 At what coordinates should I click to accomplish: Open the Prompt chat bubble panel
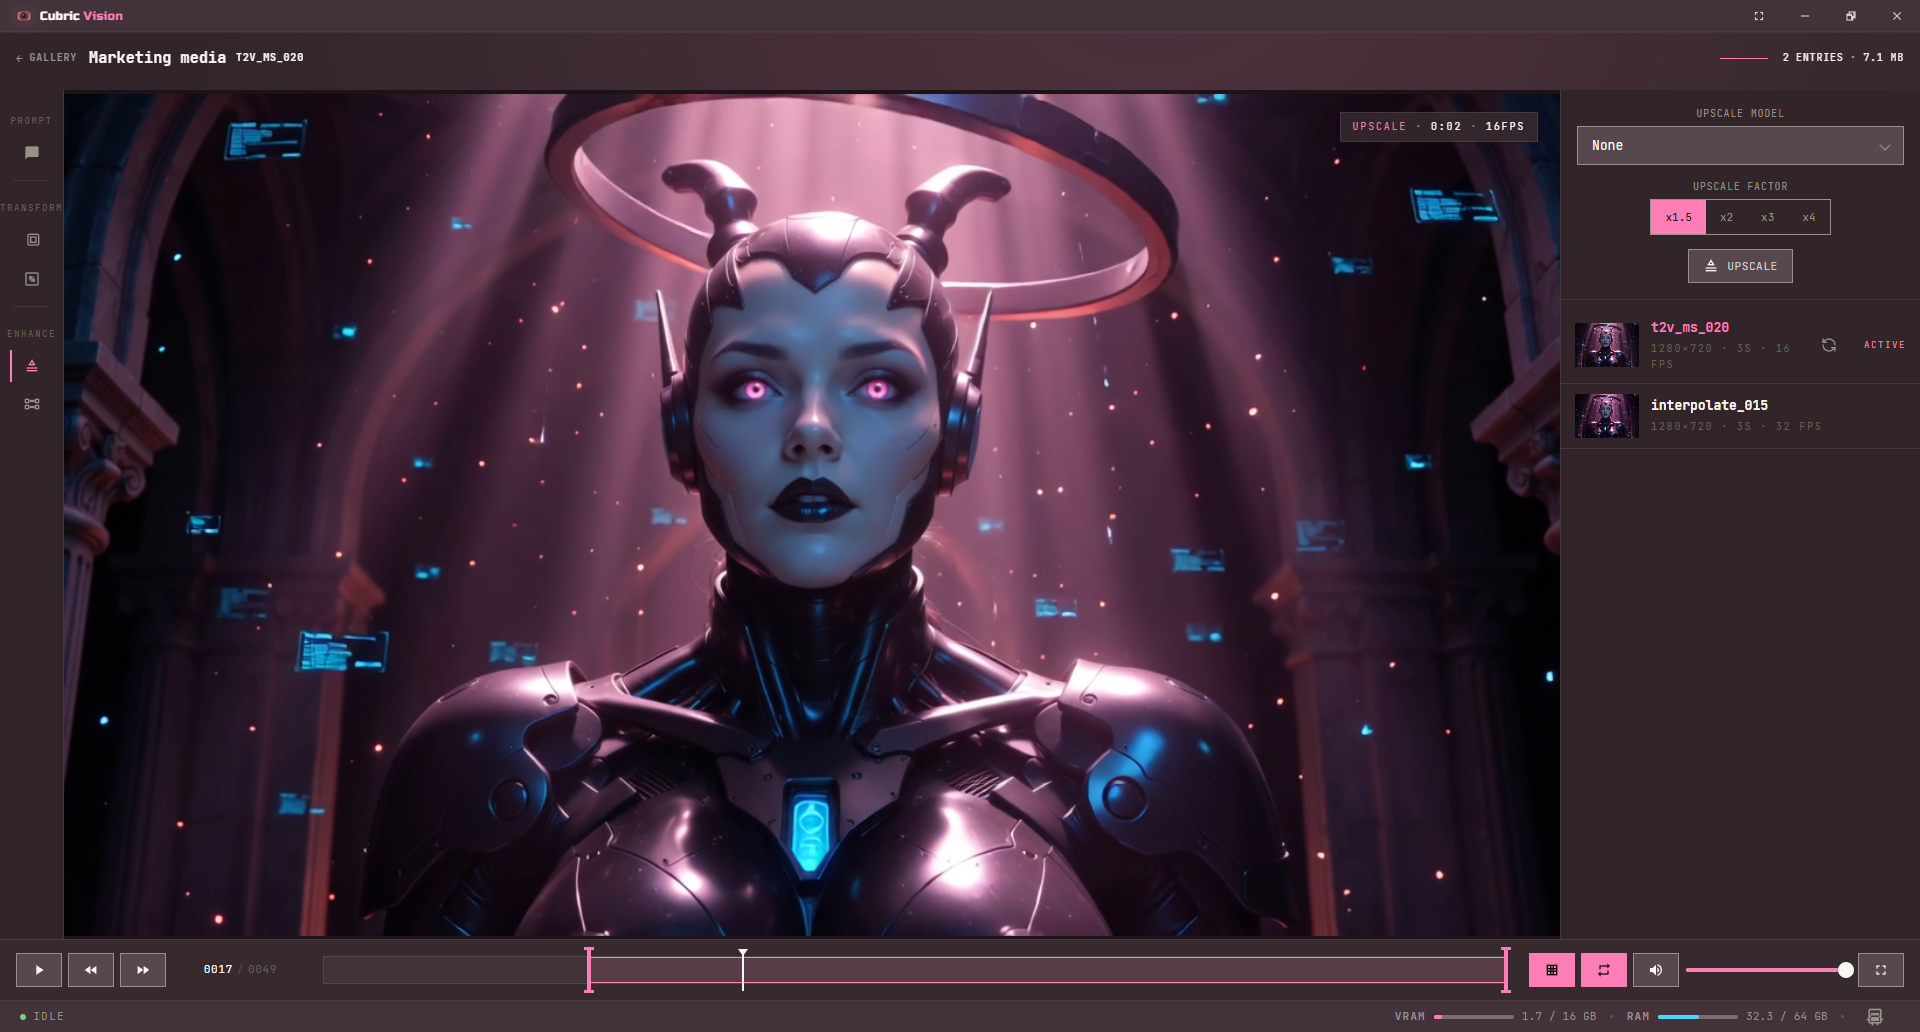[x=32, y=153]
